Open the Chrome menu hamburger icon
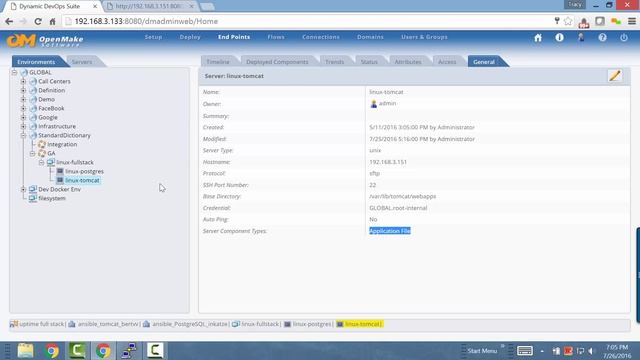Viewport: 640px width, 360px height. click(631, 21)
